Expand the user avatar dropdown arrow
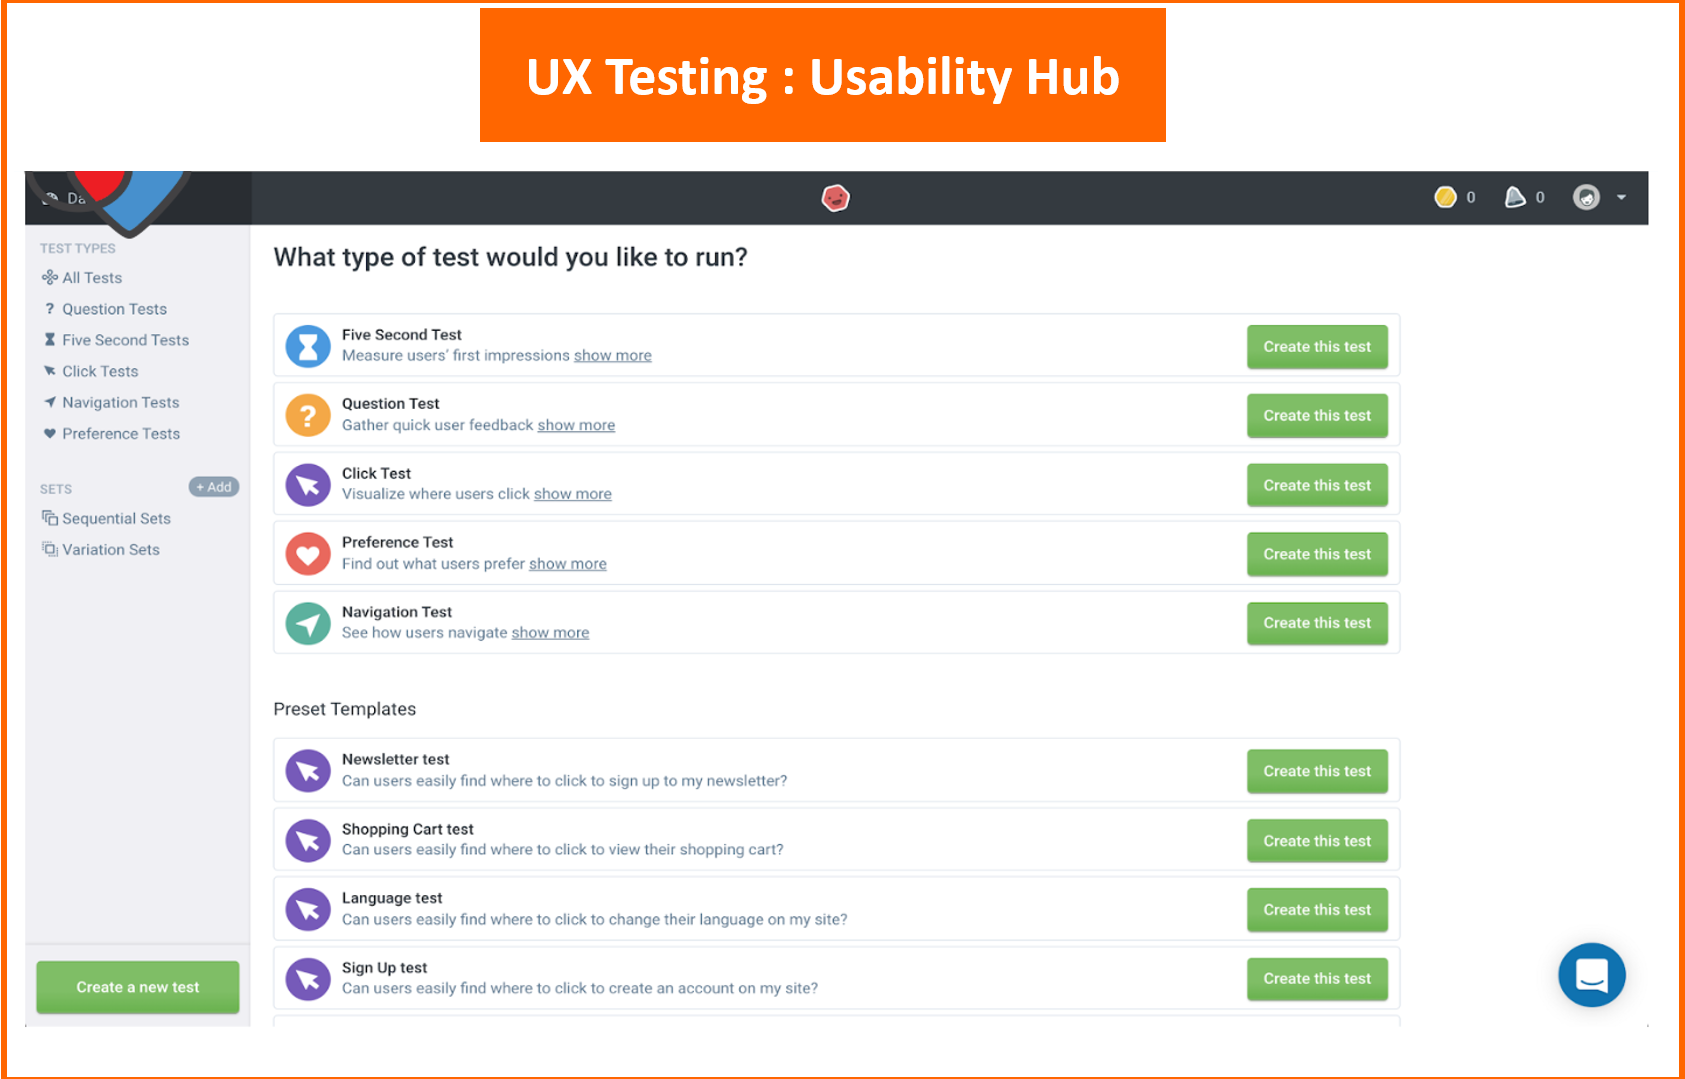This screenshot has height=1079, width=1685. [x=1621, y=197]
